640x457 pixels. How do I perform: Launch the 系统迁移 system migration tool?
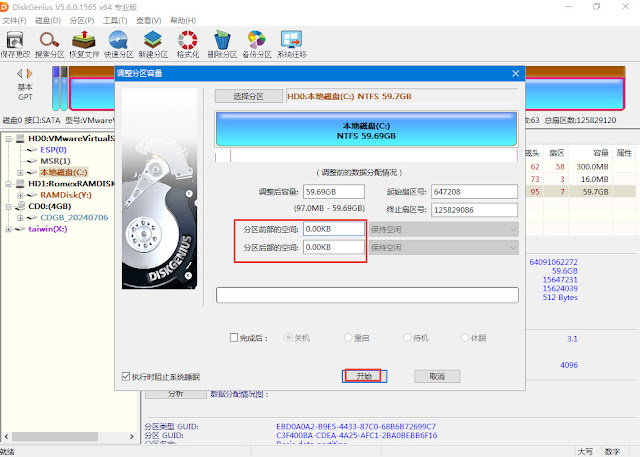coord(291,44)
